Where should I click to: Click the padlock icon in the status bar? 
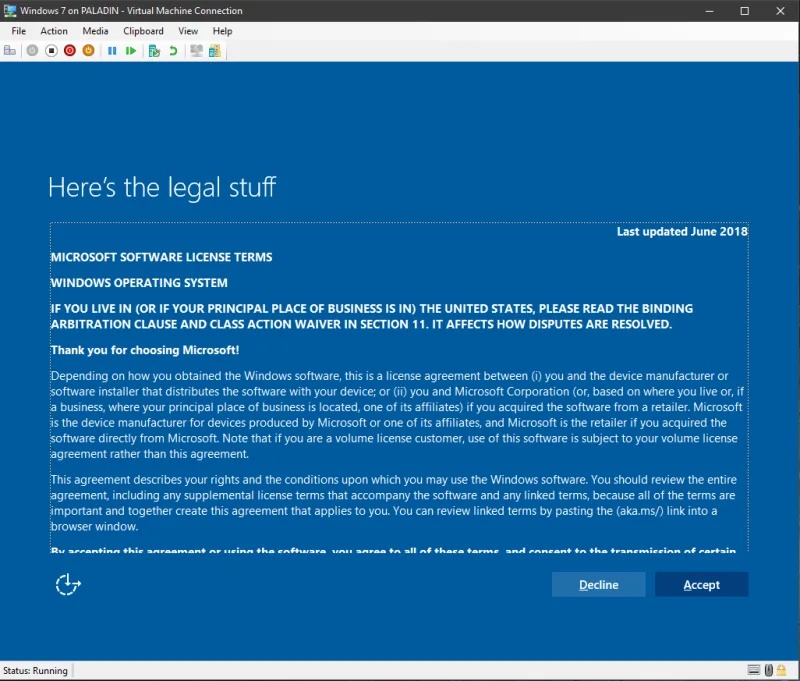(782, 670)
